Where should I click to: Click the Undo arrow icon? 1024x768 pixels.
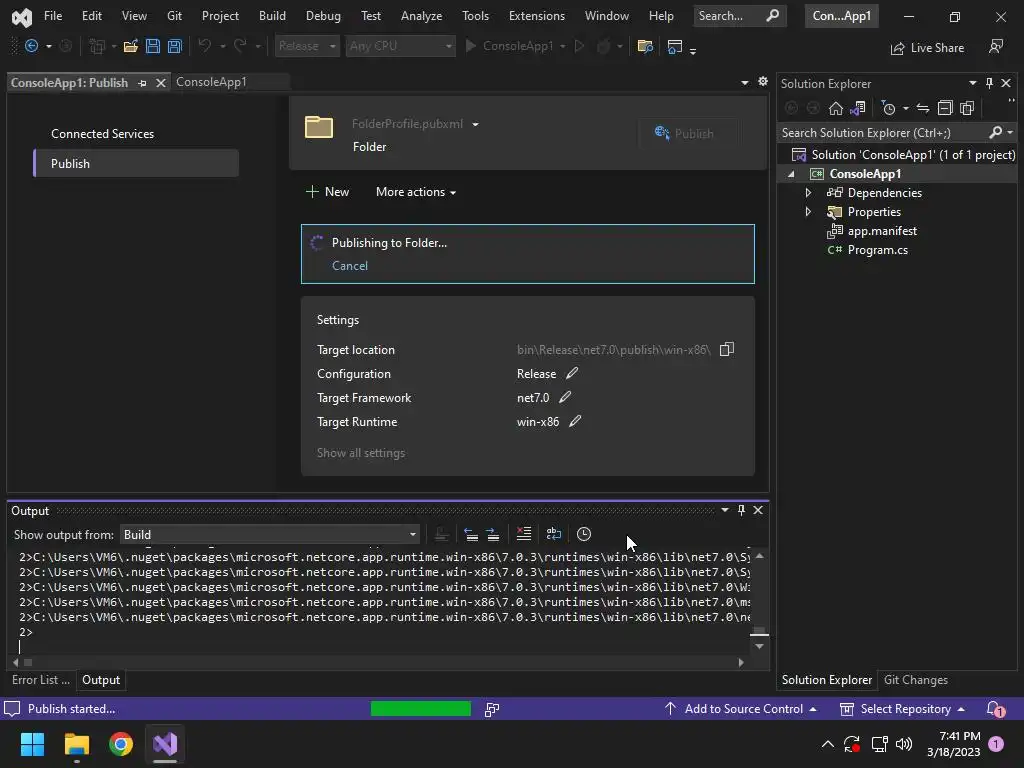[x=204, y=46]
